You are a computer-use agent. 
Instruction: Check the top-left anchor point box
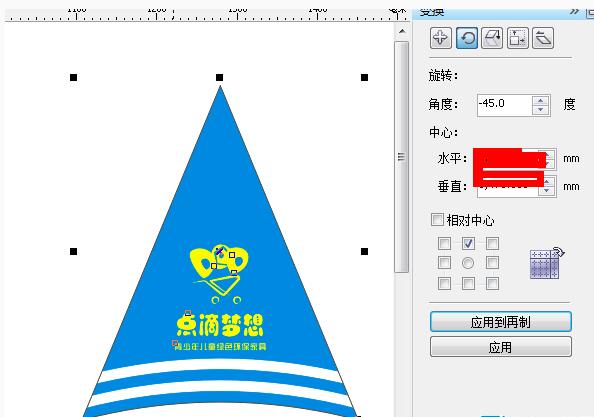[x=444, y=243]
